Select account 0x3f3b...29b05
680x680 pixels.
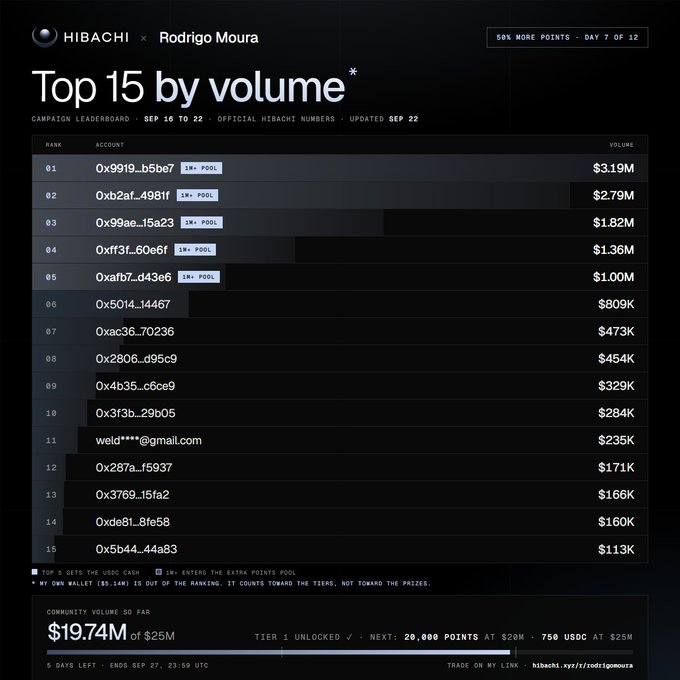(x=136, y=413)
